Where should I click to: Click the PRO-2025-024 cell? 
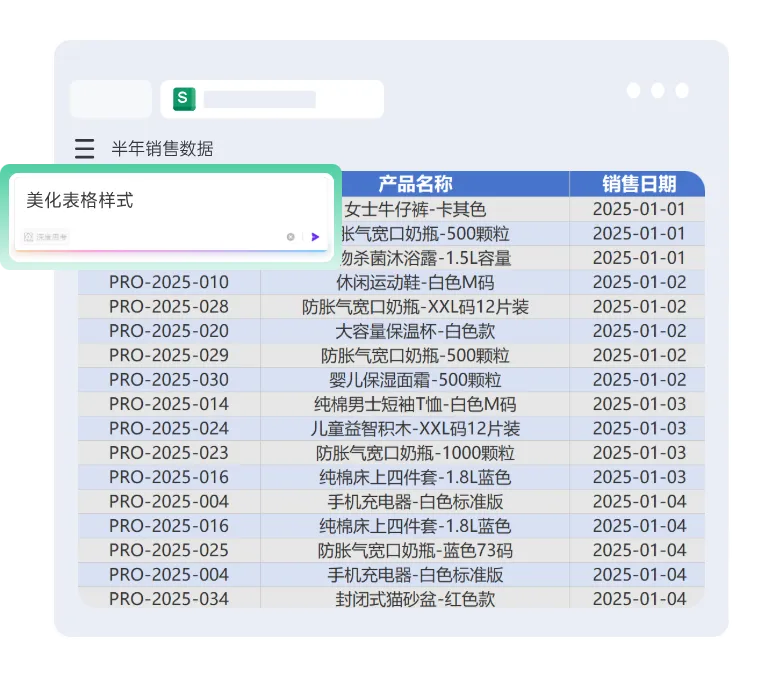click(x=169, y=428)
